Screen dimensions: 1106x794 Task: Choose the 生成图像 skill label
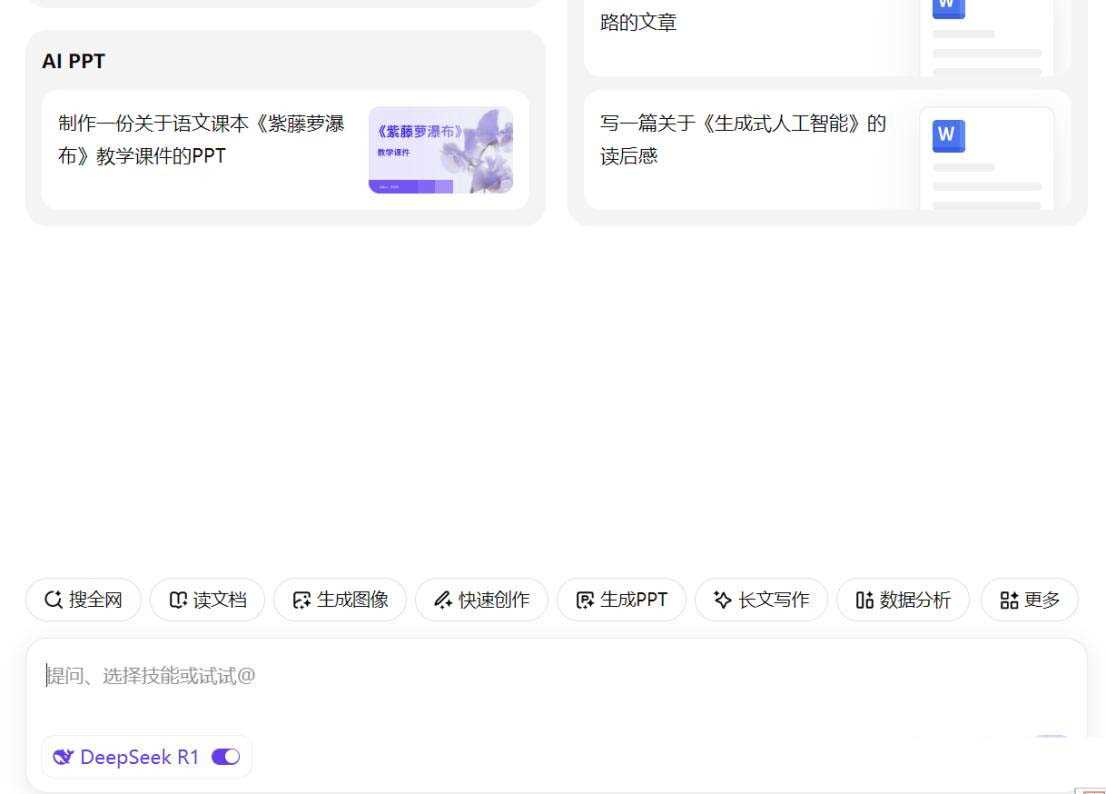point(353,600)
